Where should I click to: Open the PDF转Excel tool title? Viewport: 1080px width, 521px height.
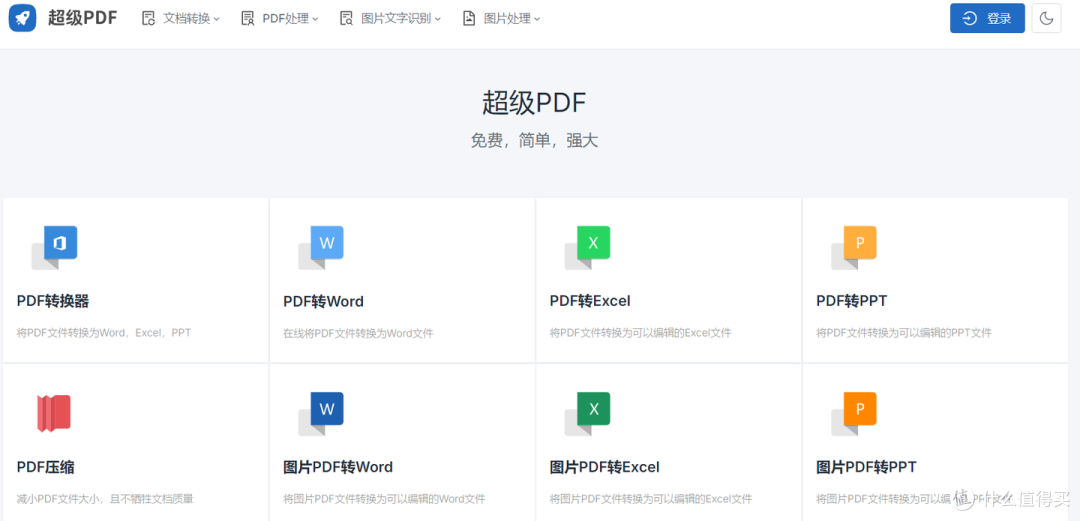tap(590, 301)
